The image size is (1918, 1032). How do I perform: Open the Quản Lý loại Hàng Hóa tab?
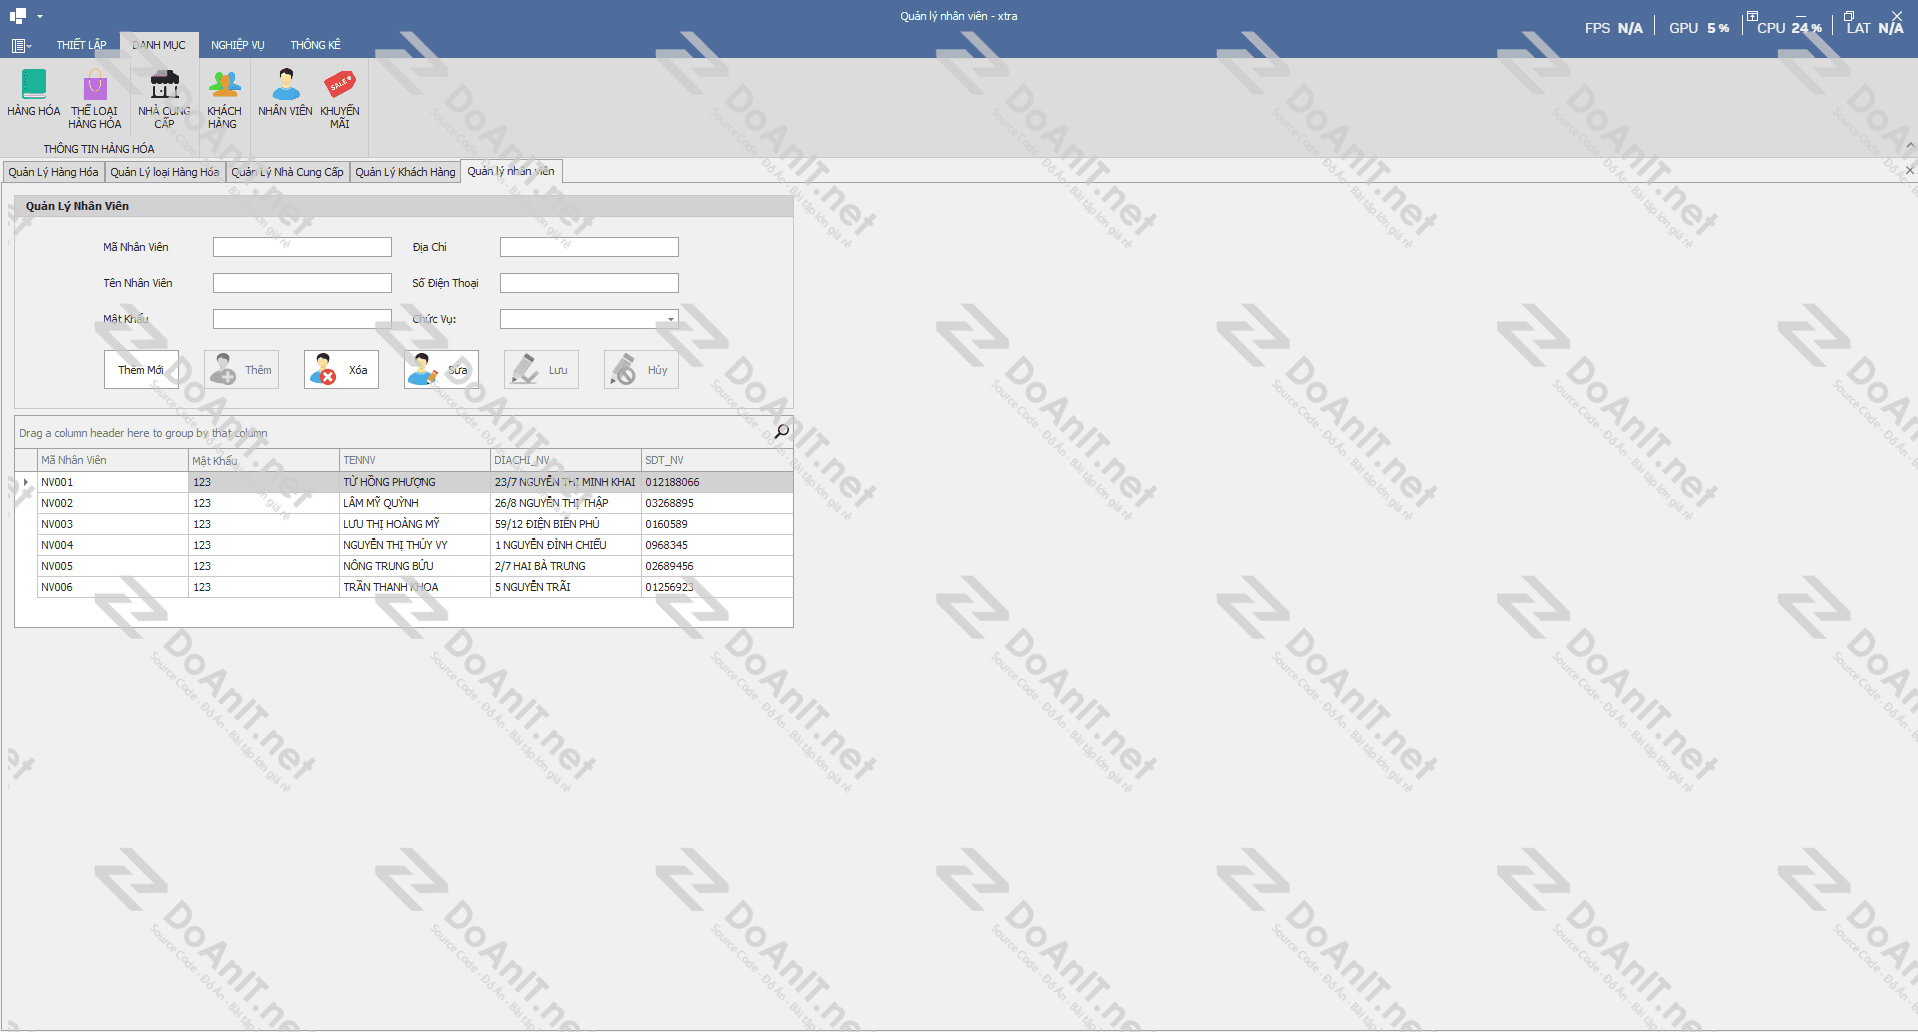click(x=165, y=172)
